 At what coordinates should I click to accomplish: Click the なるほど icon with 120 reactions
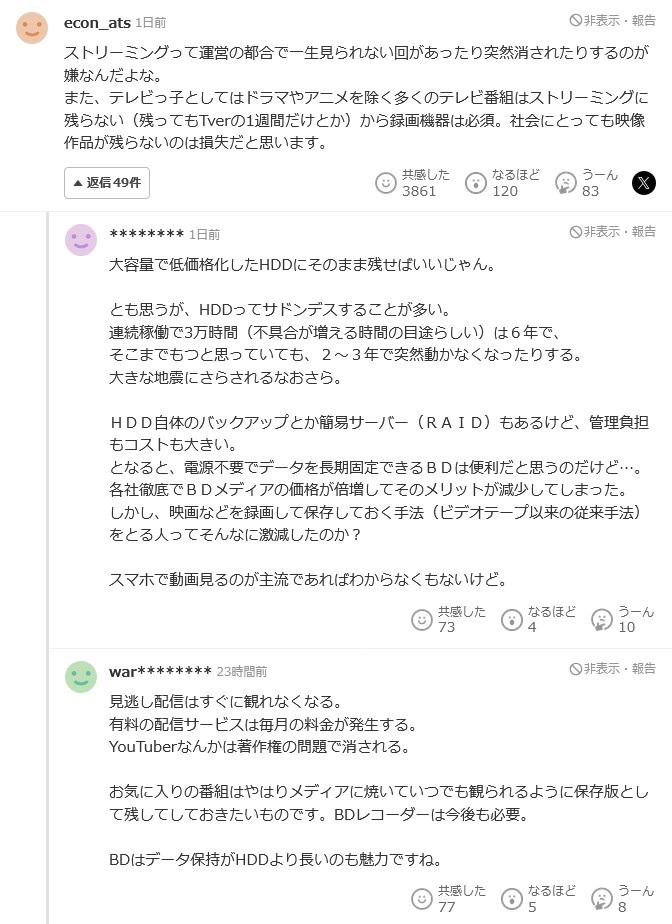[476, 182]
